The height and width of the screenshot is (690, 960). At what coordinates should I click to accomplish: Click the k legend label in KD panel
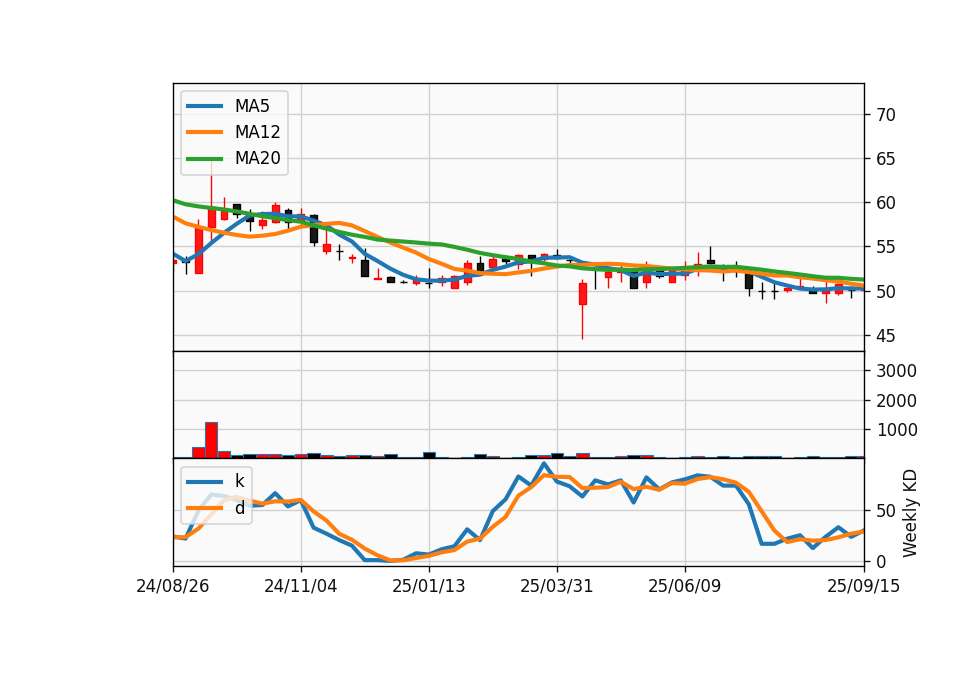tap(239, 481)
